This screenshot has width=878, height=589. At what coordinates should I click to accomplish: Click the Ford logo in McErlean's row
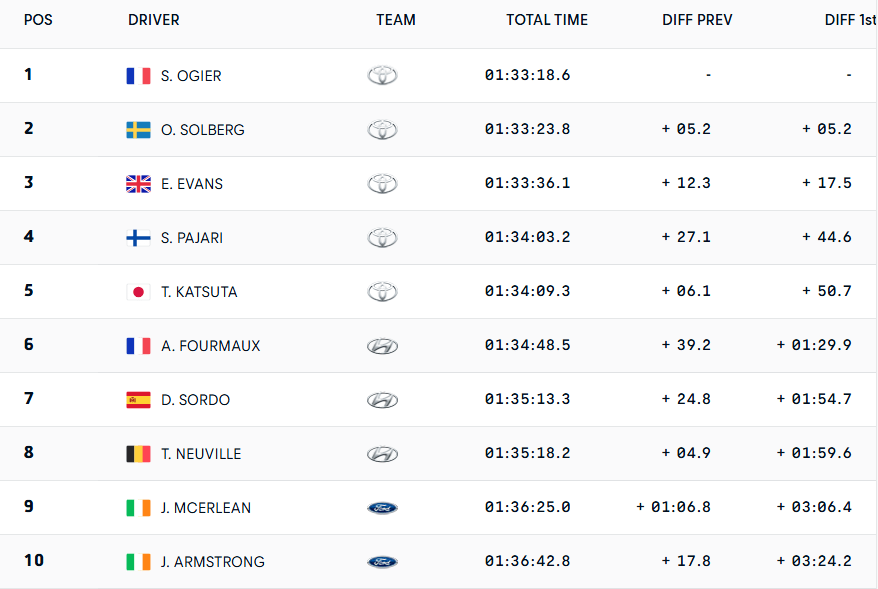(x=382, y=508)
